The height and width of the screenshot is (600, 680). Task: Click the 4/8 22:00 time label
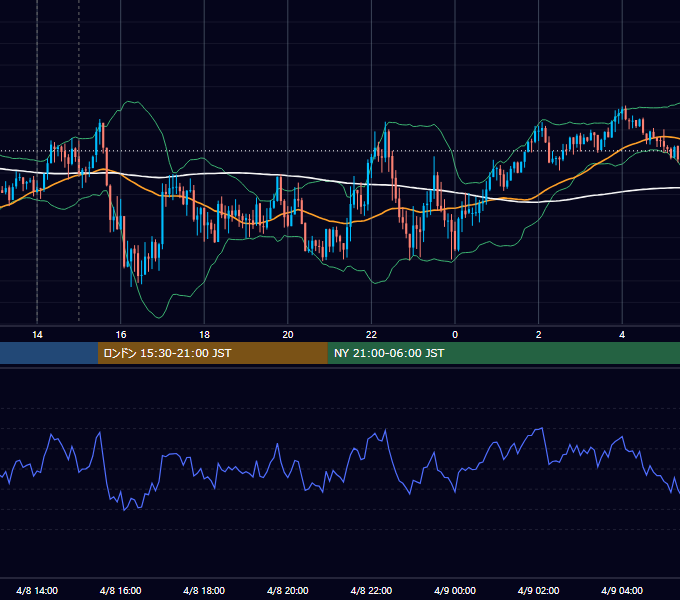(x=371, y=590)
